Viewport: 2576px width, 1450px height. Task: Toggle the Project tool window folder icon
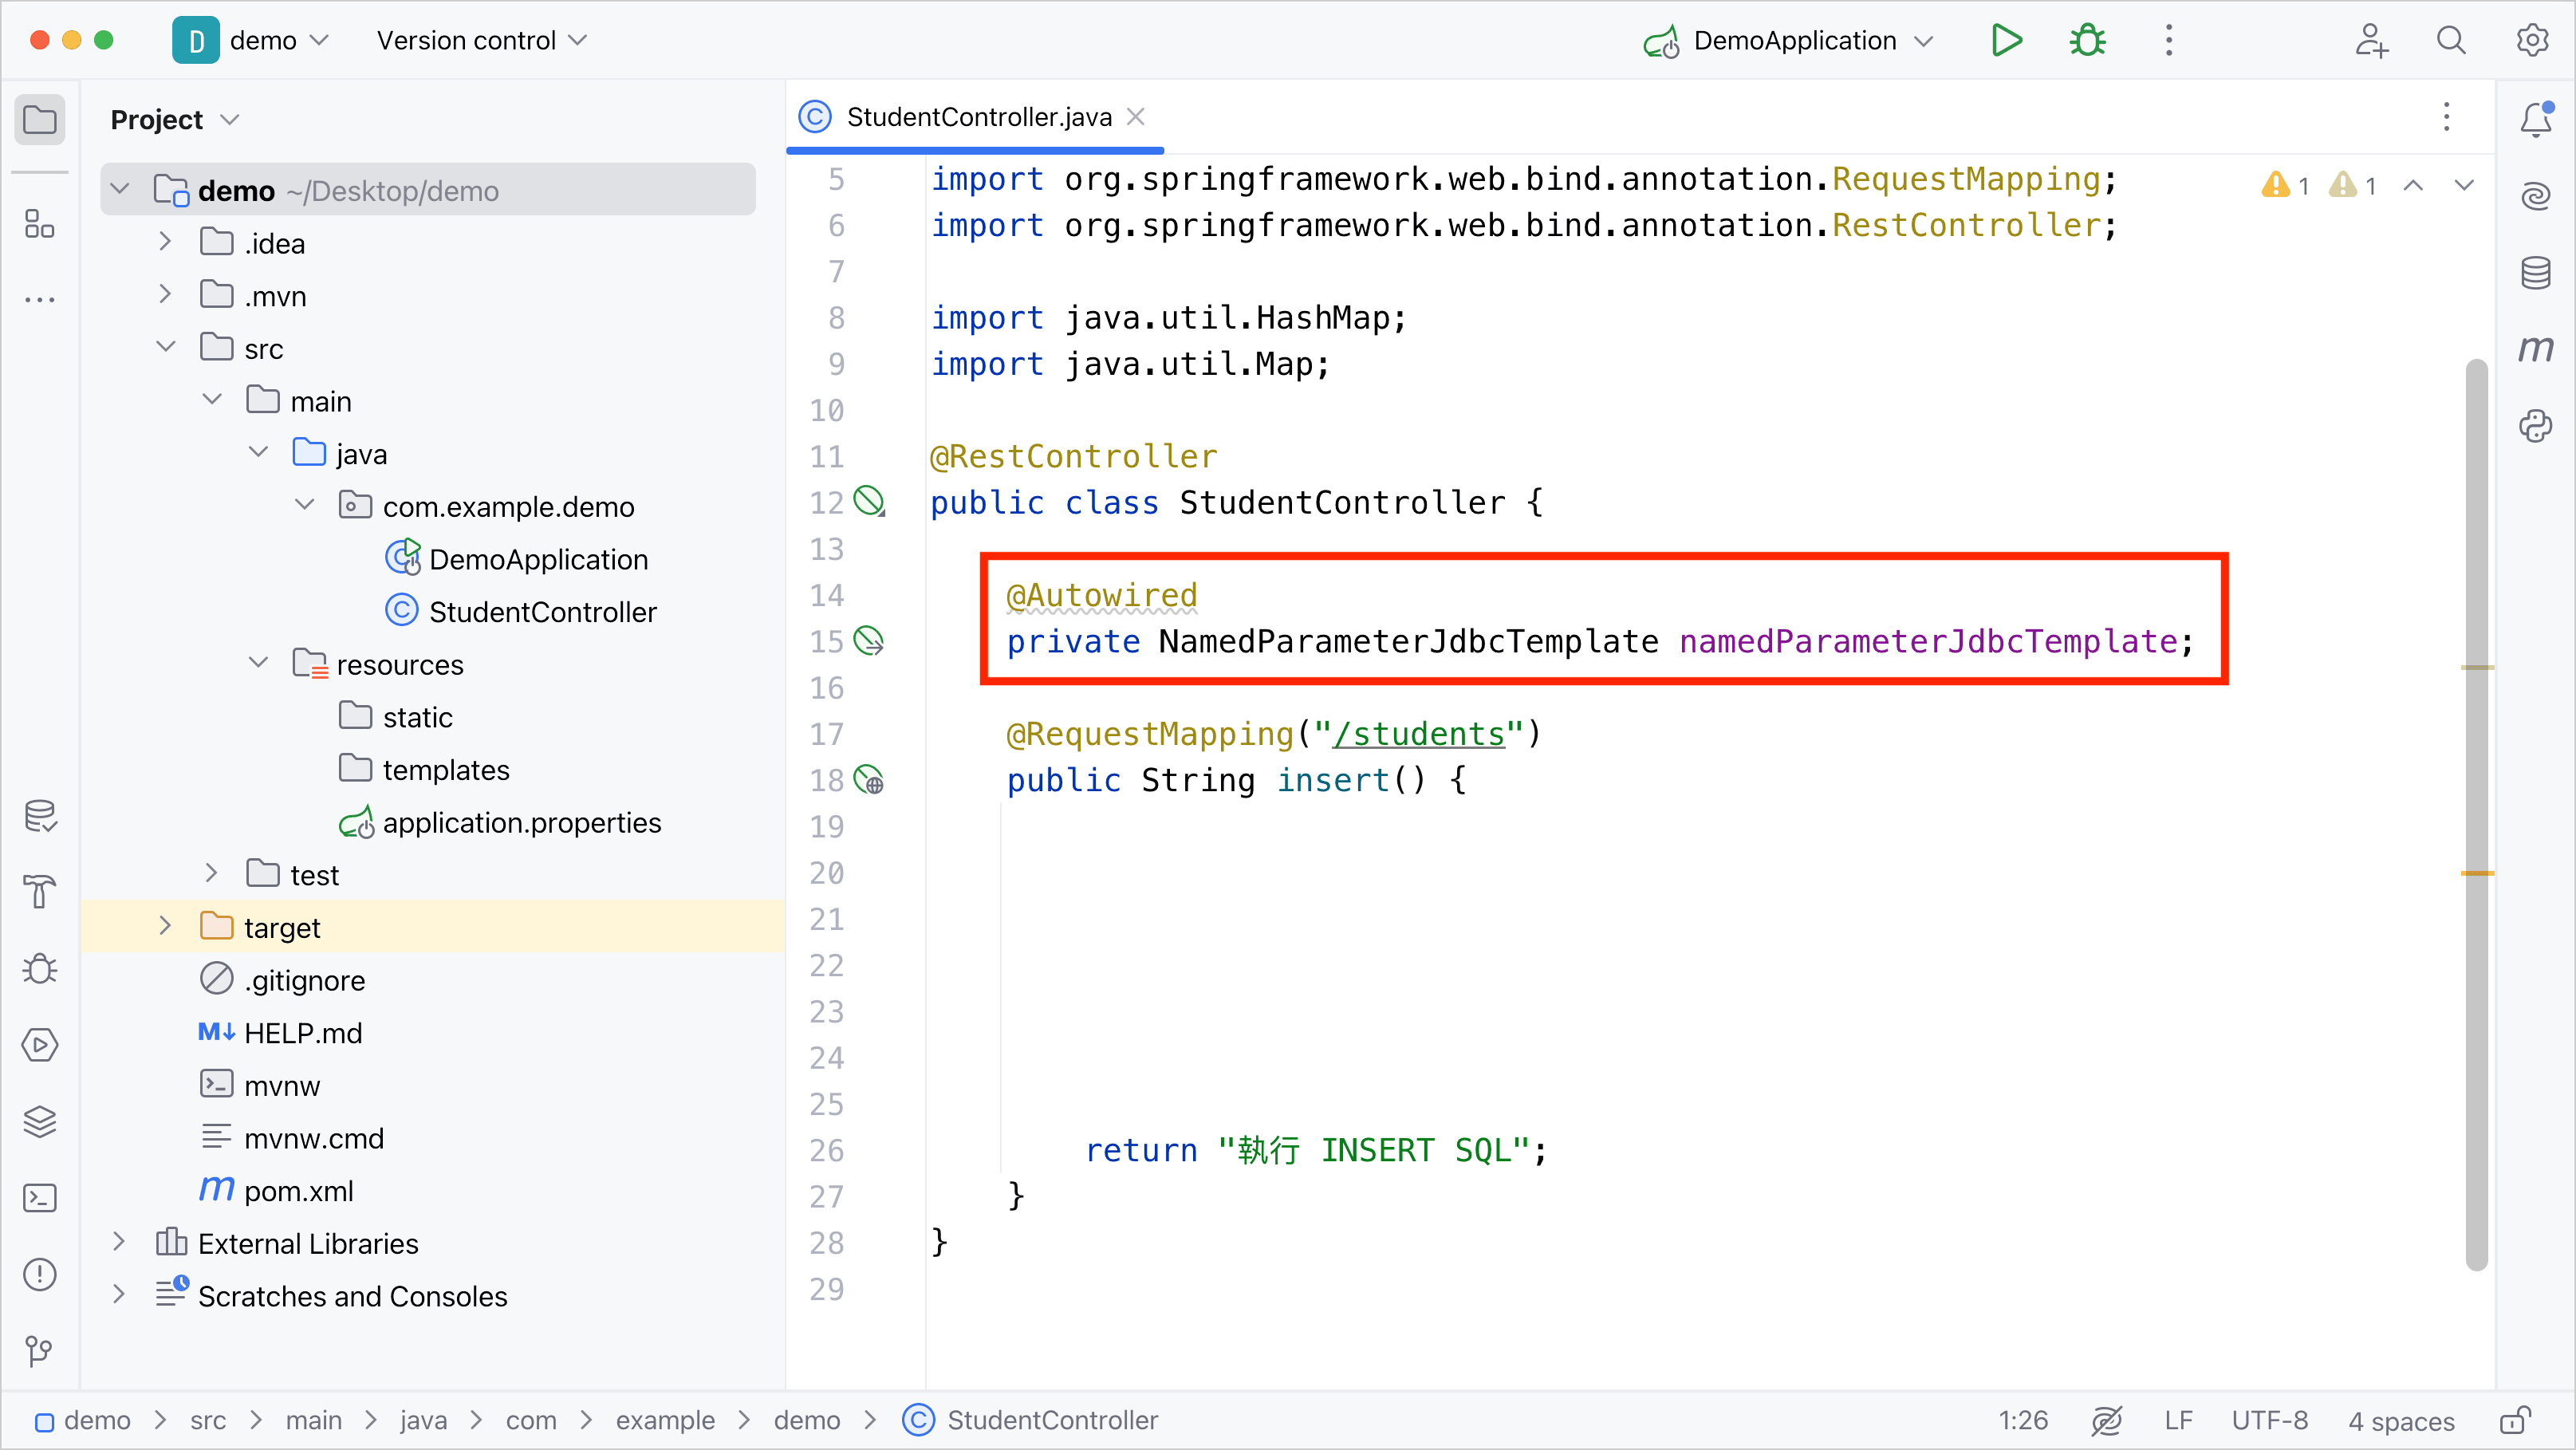coord(40,120)
